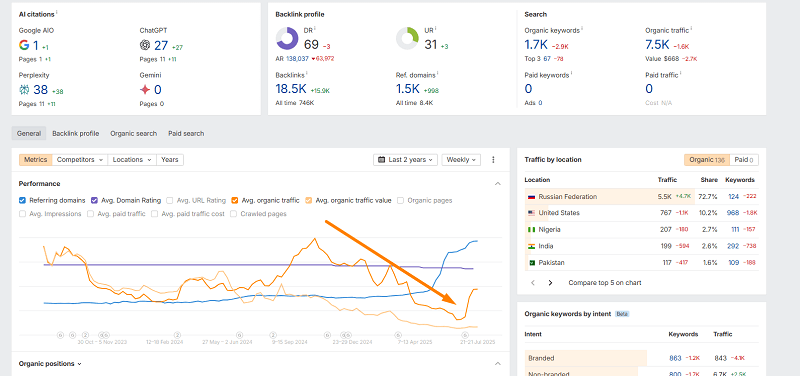Collapse the Performance section chevron

click(x=498, y=184)
